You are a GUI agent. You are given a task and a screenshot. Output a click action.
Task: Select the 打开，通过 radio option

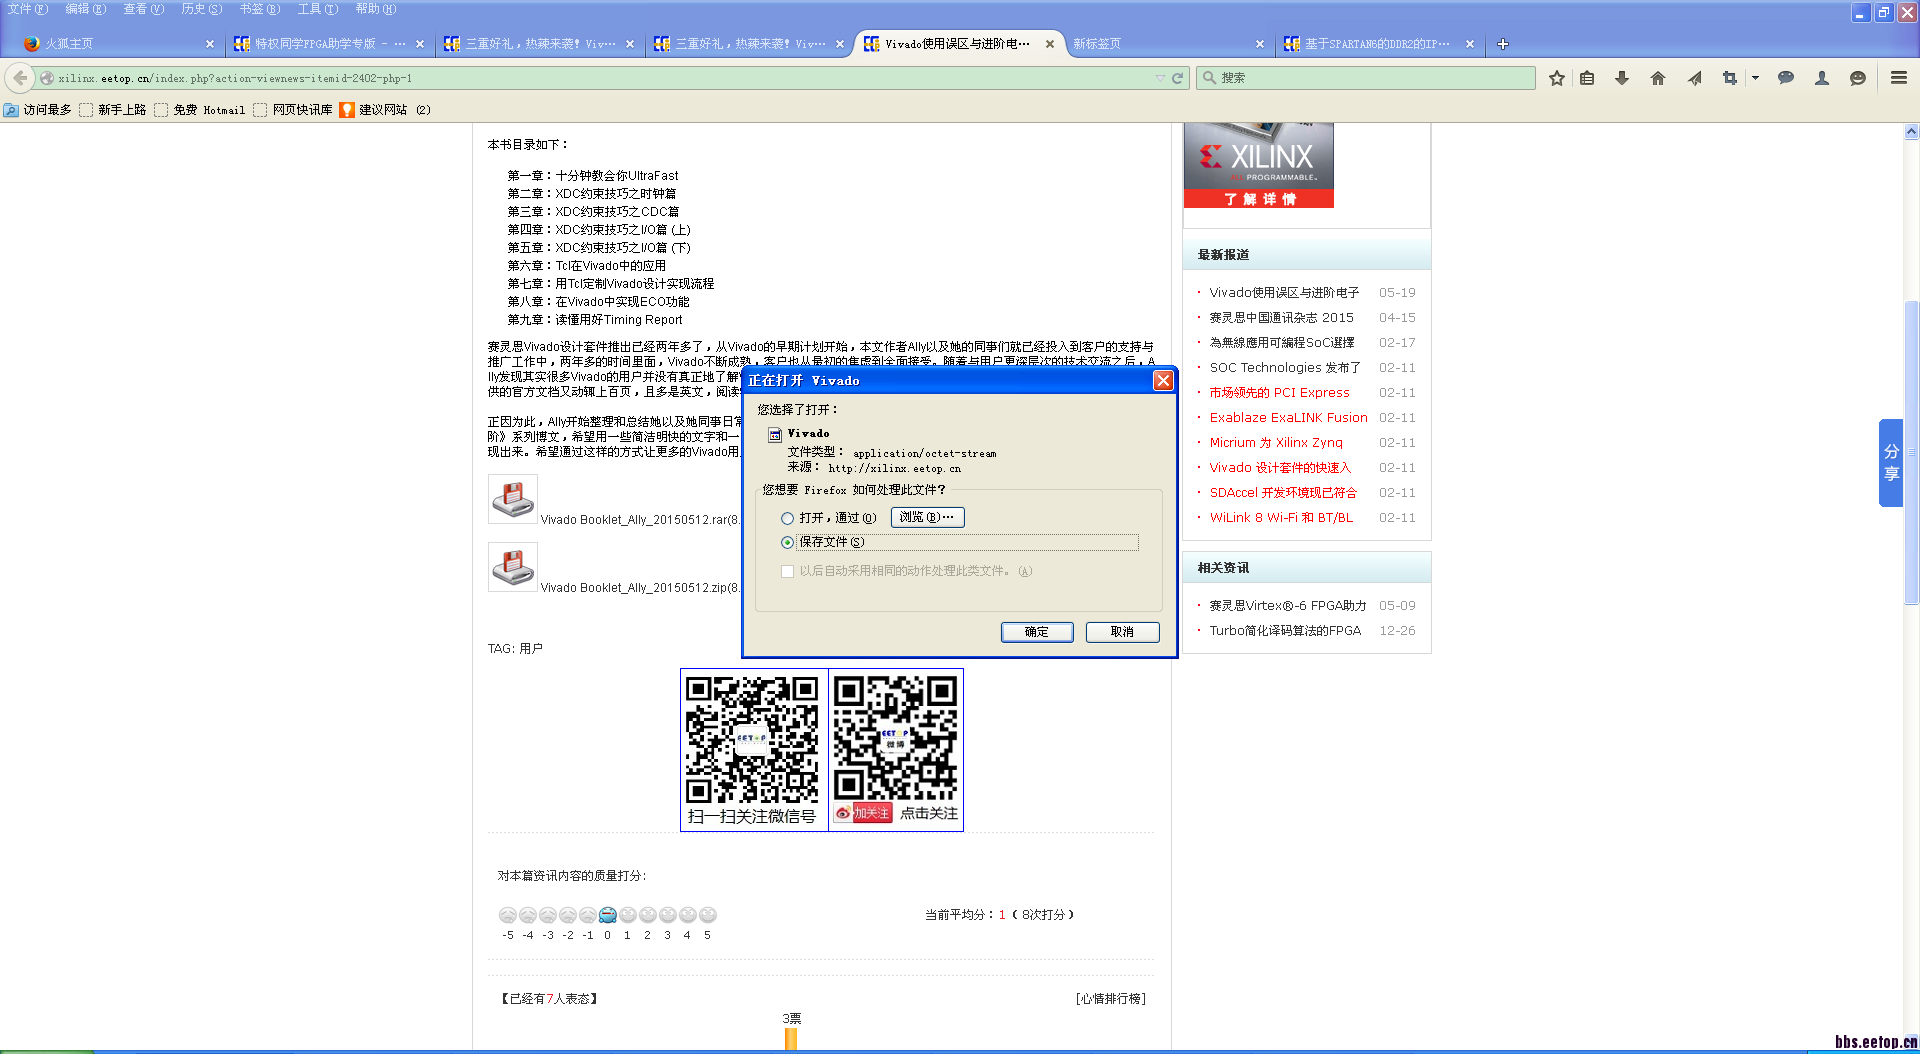pos(788,518)
